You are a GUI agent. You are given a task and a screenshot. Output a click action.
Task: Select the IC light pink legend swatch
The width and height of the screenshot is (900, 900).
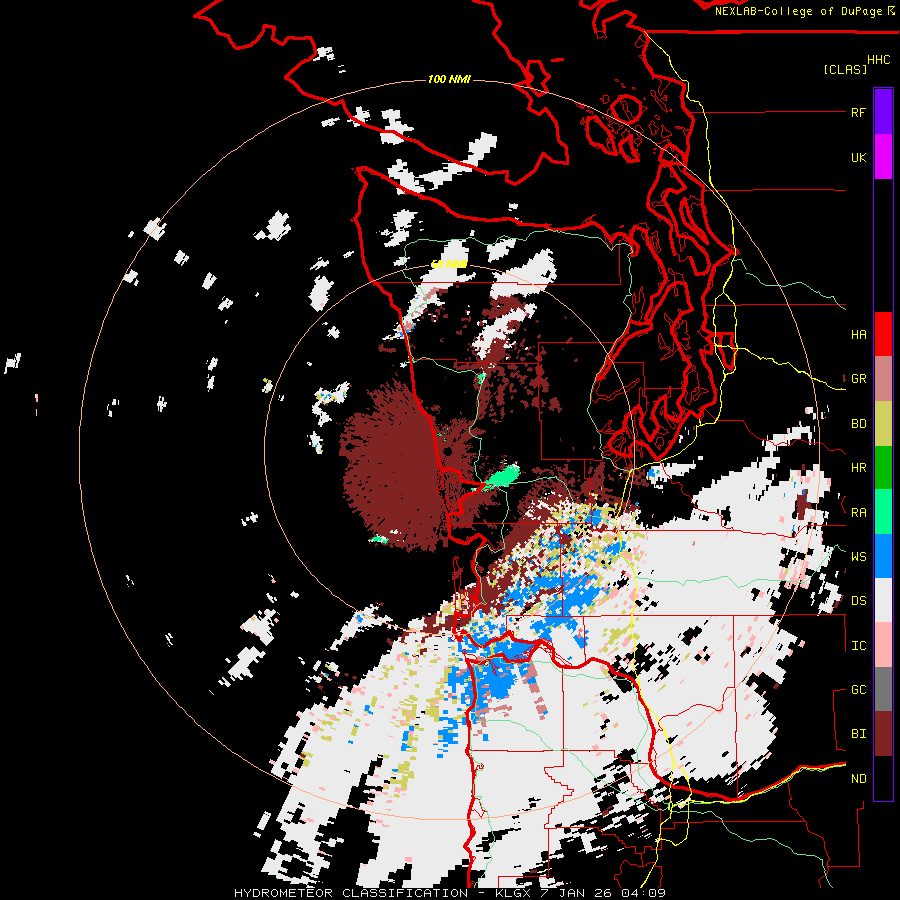click(x=883, y=645)
